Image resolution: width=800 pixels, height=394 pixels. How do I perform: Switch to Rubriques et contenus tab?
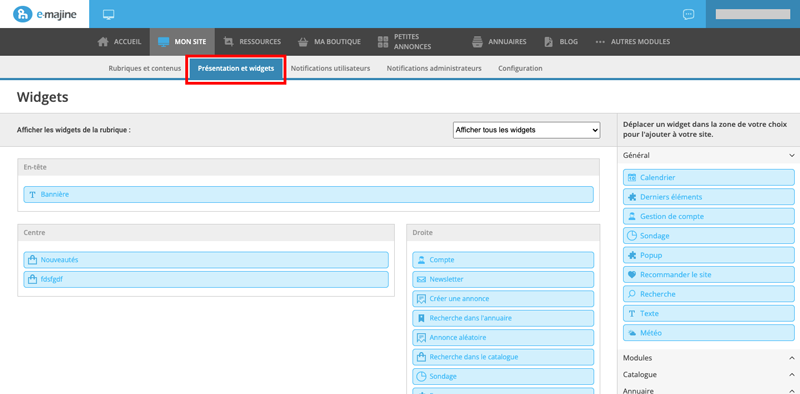pos(145,68)
